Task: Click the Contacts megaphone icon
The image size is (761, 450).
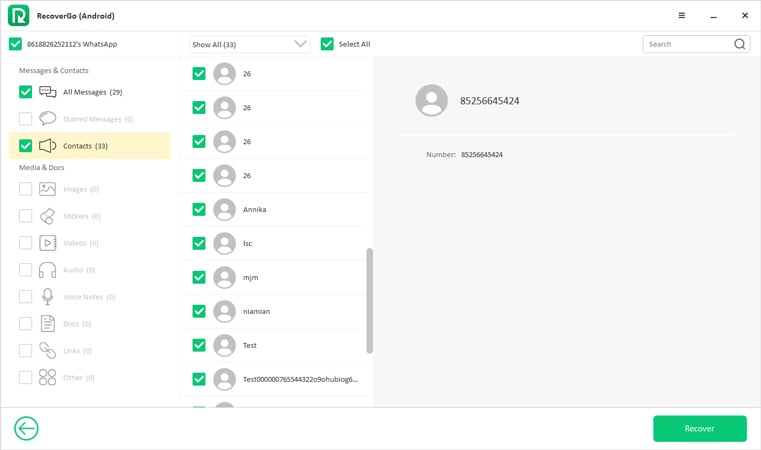Action: click(48, 146)
